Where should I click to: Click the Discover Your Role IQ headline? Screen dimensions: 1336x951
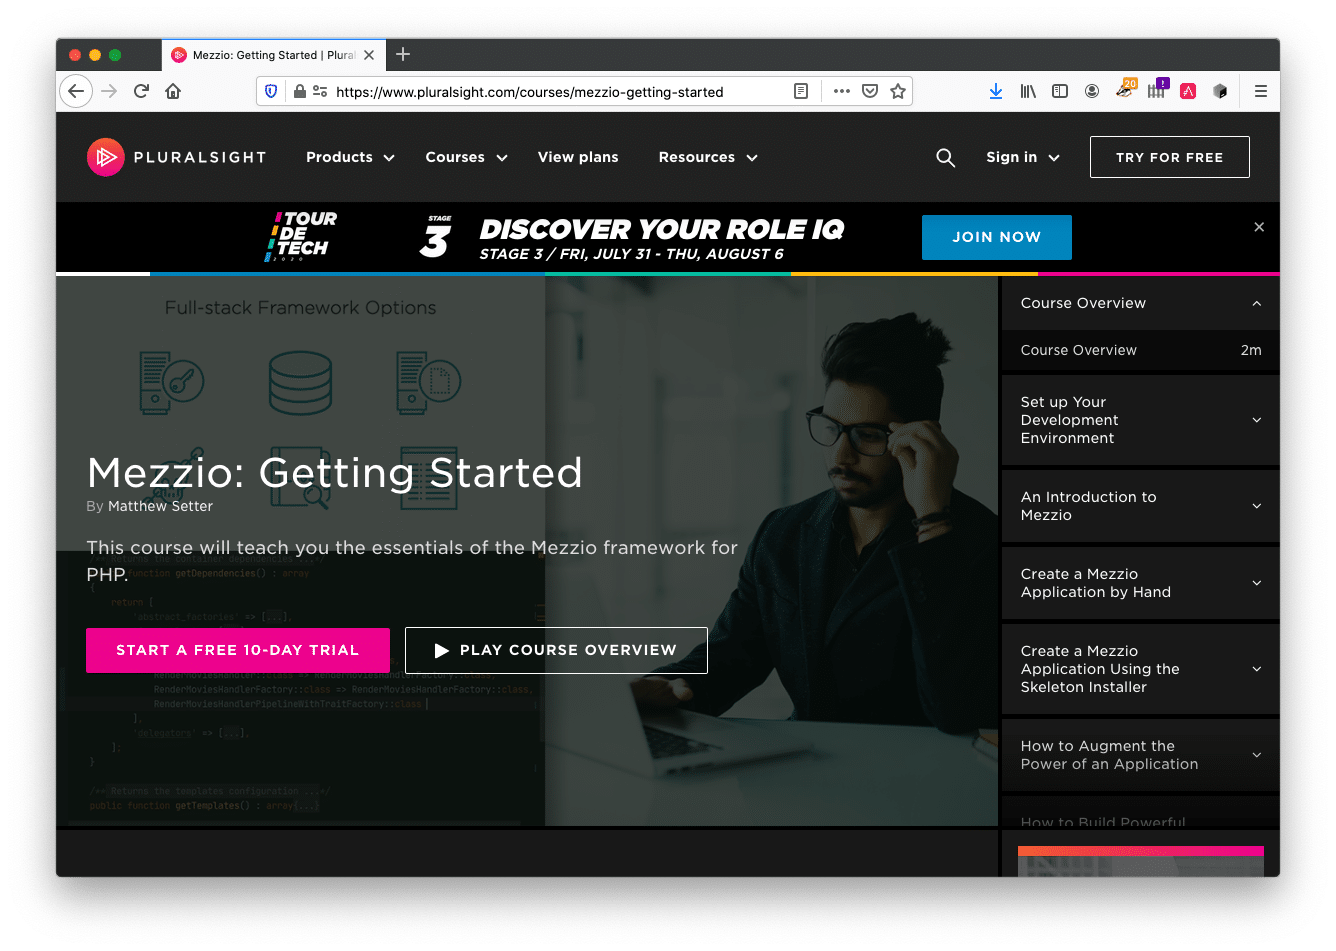pyautogui.click(x=662, y=229)
